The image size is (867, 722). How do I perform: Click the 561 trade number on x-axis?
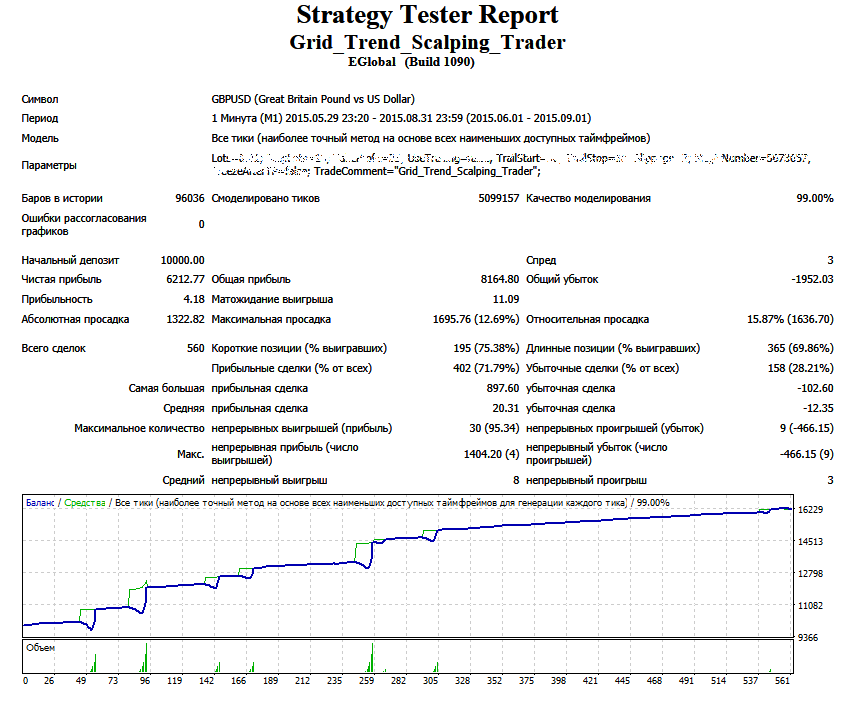pyautogui.click(x=782, y=681)
